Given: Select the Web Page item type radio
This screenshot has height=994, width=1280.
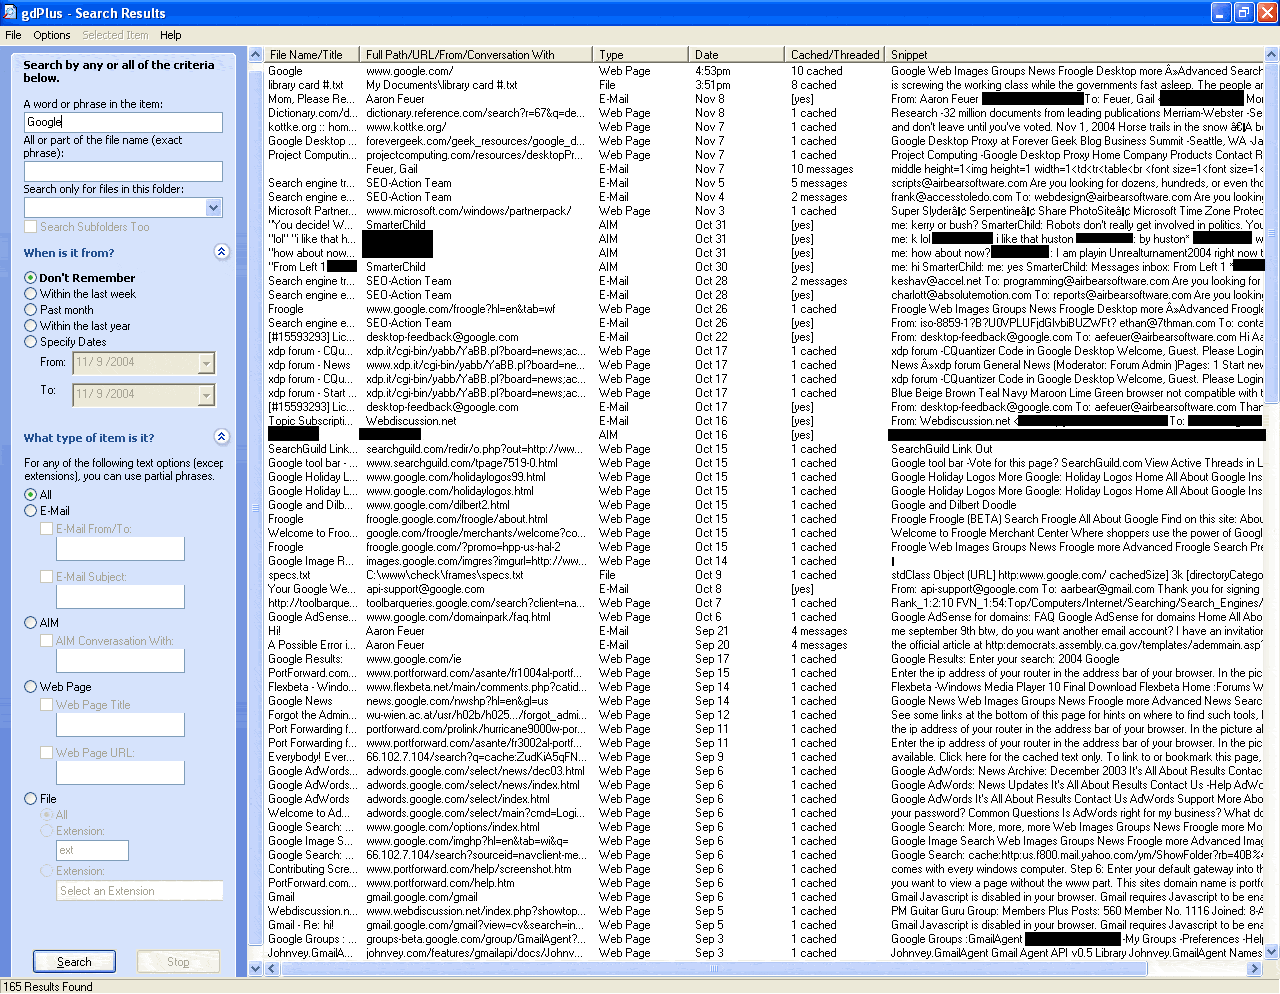Looking at the screenshot, I should [x=30, y=687].
